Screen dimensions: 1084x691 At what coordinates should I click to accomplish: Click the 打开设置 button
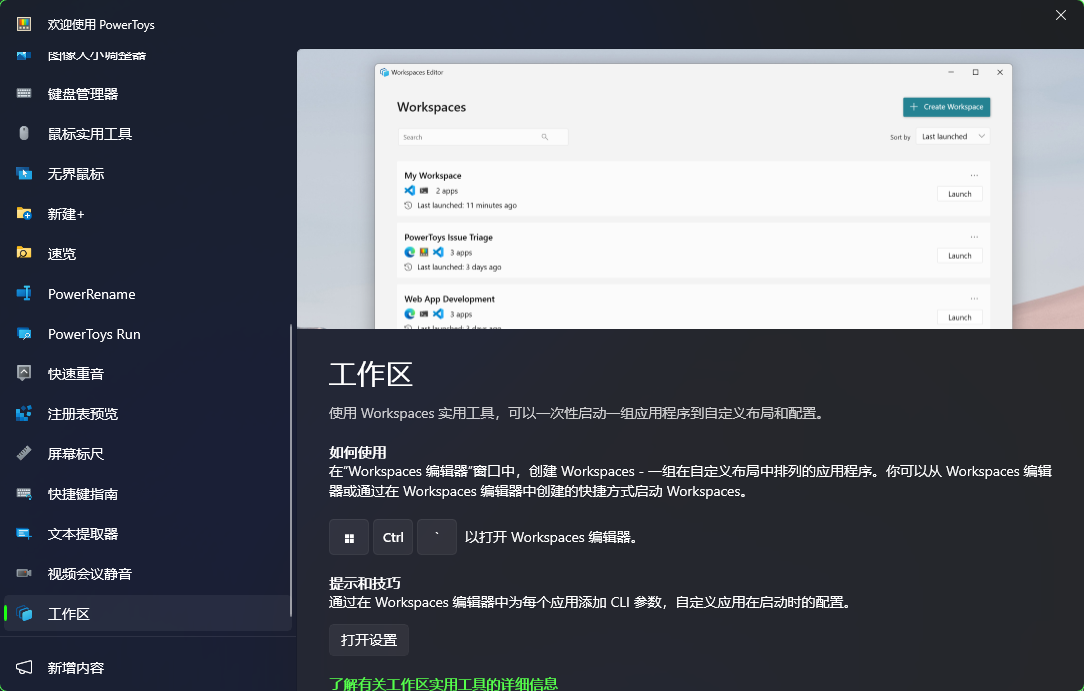point(368,640)
